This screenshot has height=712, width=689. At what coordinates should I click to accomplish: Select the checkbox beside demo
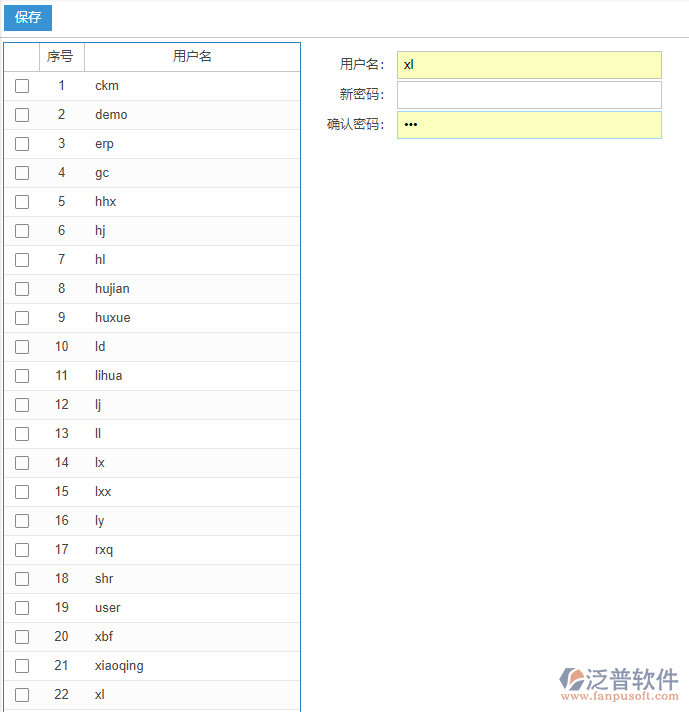point(22,115)
